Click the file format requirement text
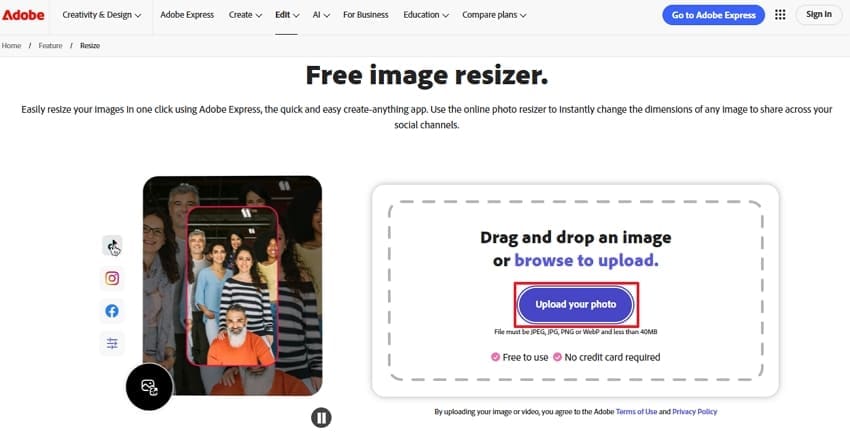850x436 pixels. (x=576, y=332)
